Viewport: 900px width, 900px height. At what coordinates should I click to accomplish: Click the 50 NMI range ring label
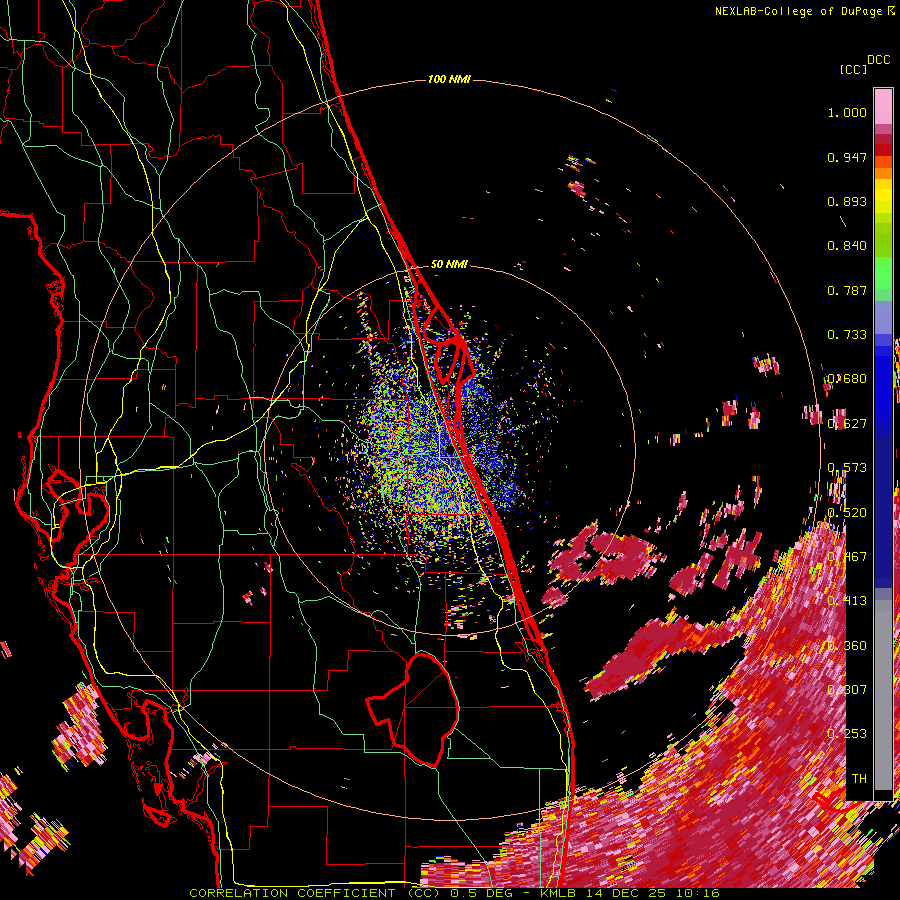[449, 264]
